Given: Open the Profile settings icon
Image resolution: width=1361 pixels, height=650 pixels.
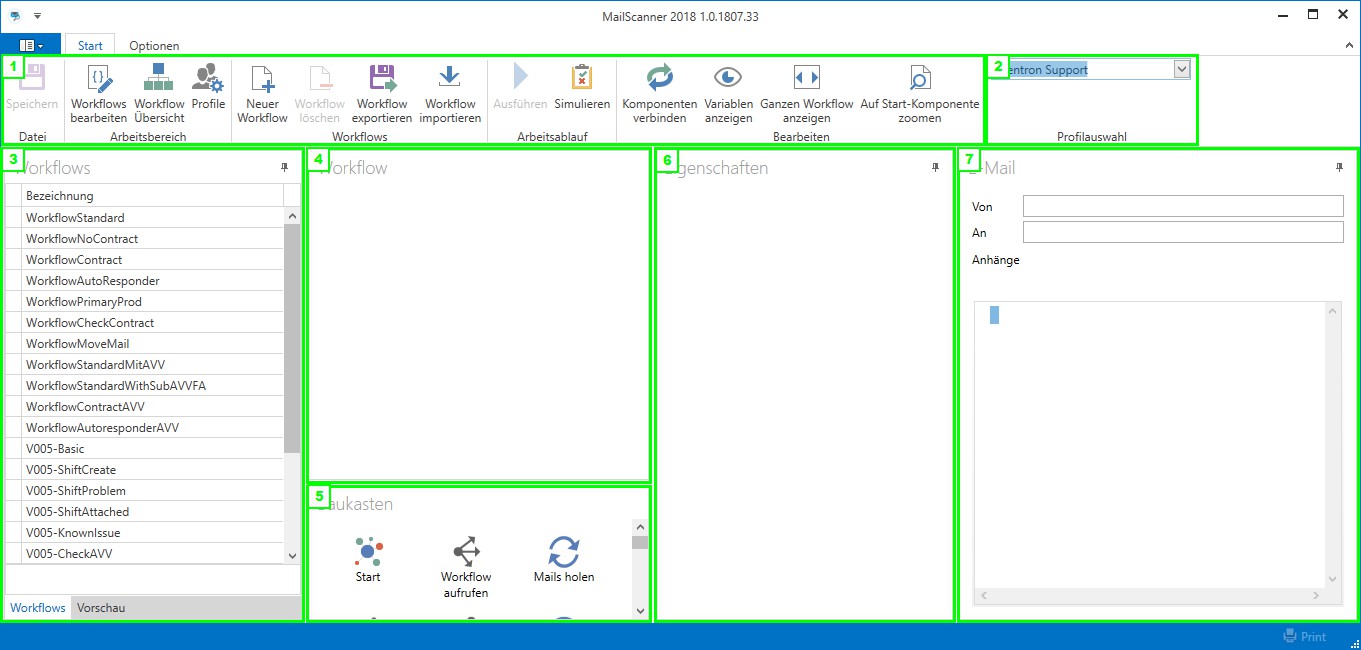Looking at the screenshot, I should 208,78.
